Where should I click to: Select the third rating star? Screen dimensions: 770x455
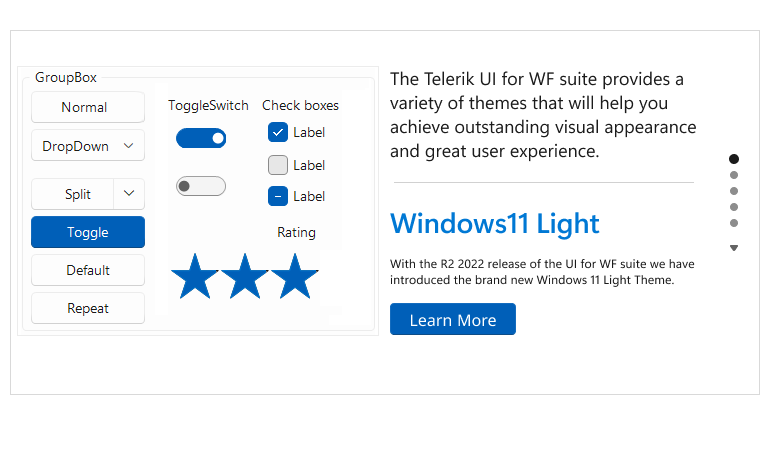pos(295,276)
